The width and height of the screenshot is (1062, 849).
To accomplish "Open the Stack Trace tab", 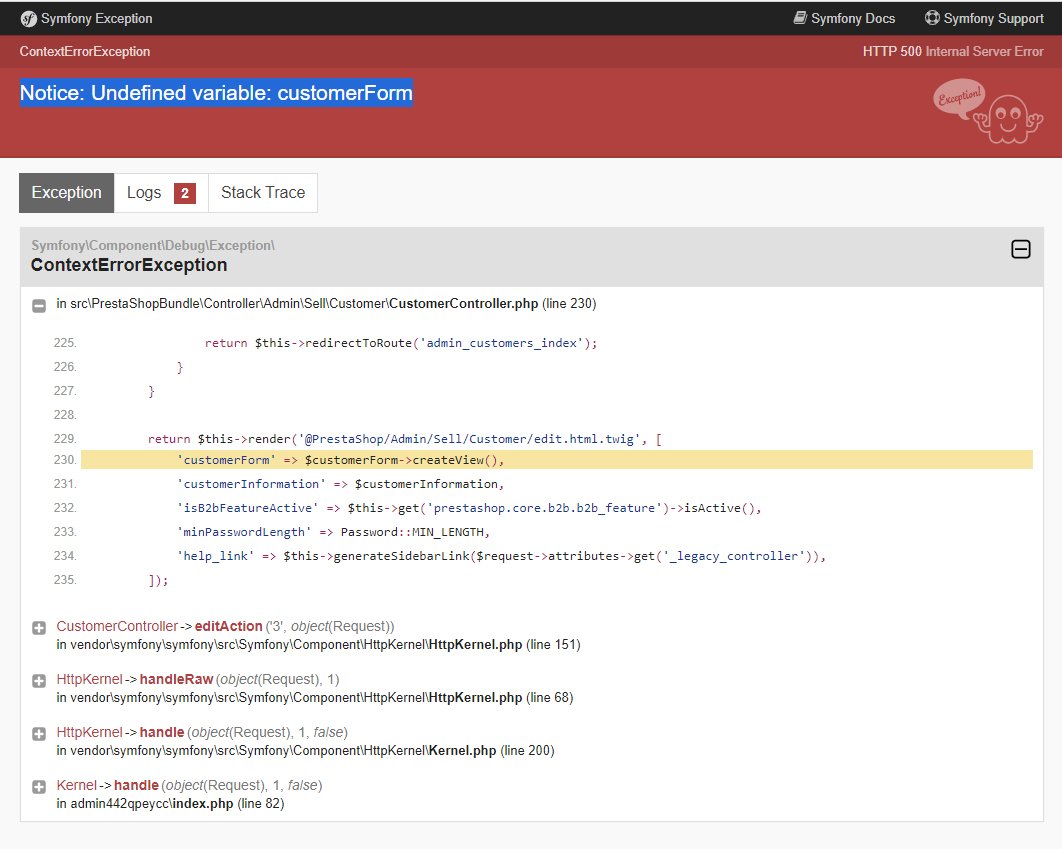I will click(263, 193).
